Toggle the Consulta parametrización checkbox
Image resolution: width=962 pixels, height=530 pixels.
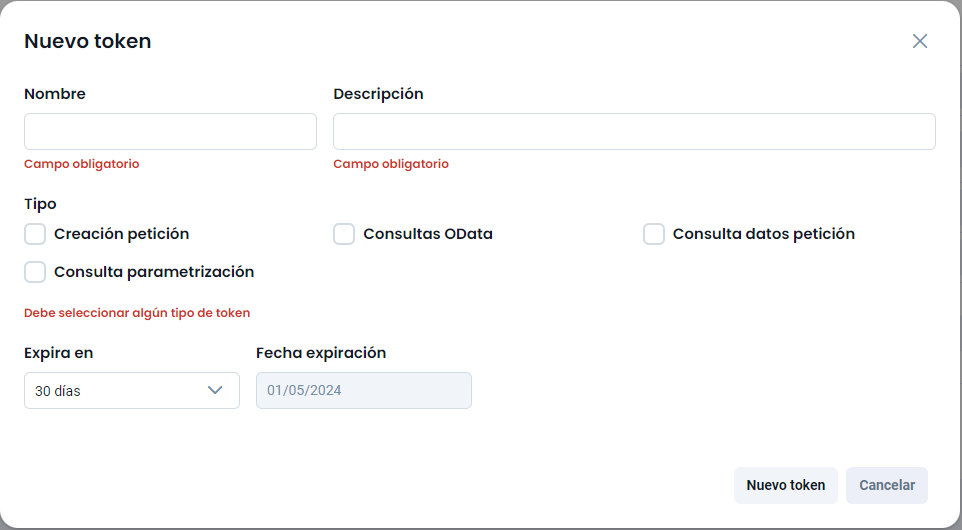coord(35,272)
